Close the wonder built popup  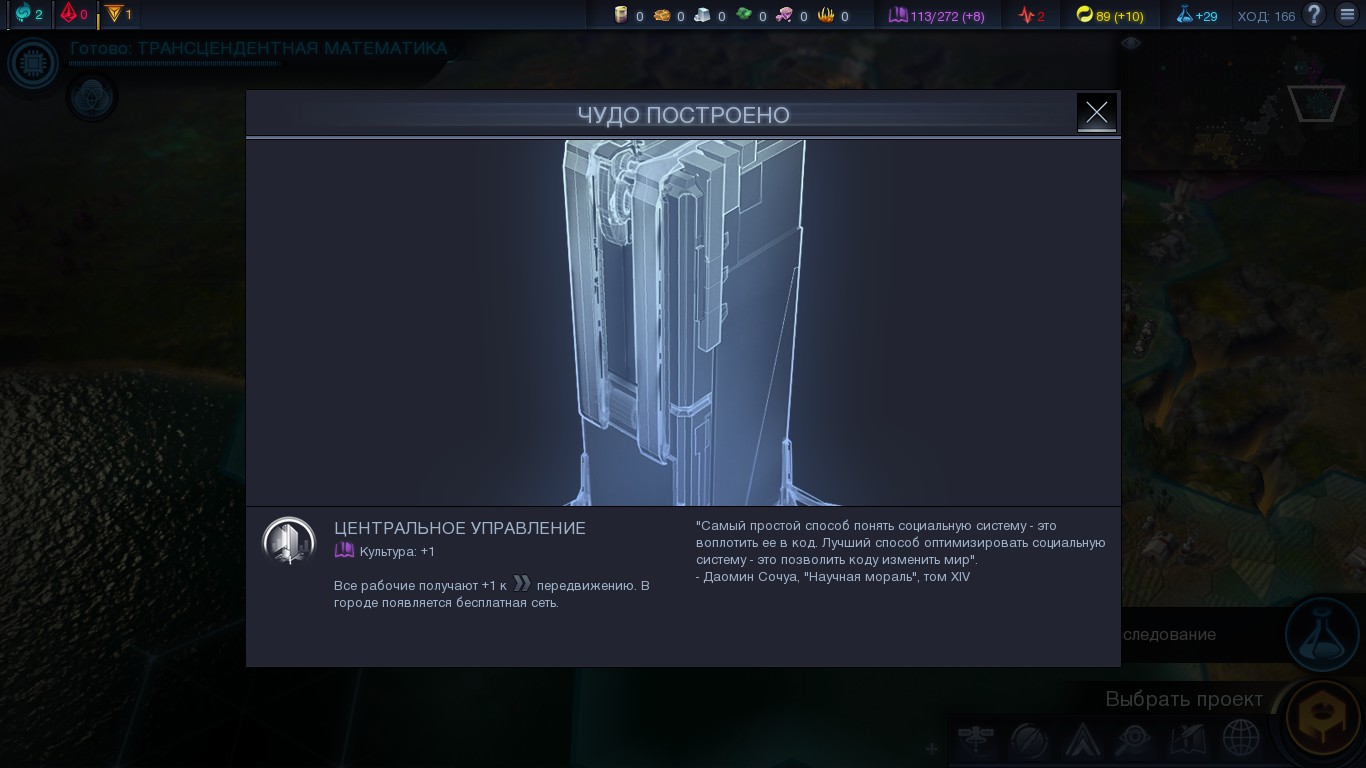(1096, 112)
